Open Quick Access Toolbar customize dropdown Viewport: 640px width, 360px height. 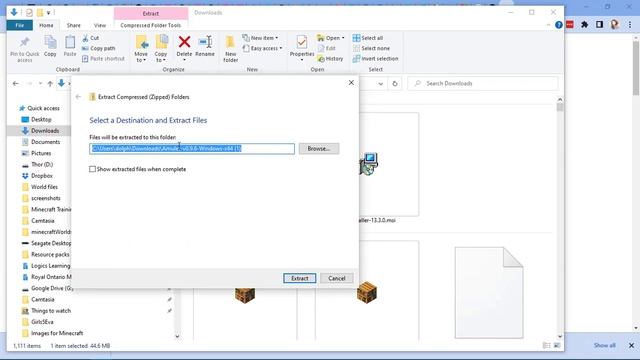48,13
